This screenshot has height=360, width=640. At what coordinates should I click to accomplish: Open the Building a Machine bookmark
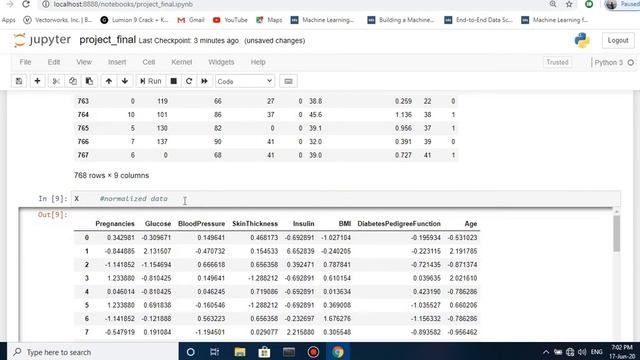pos(401,20)
